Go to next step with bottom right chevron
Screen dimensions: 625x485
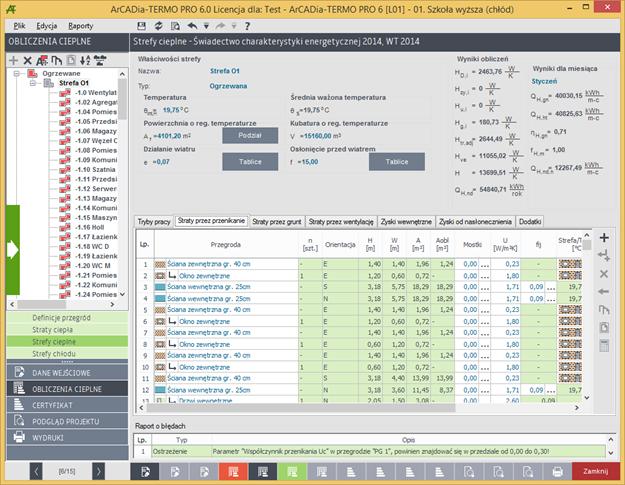(x=98, y=471)
